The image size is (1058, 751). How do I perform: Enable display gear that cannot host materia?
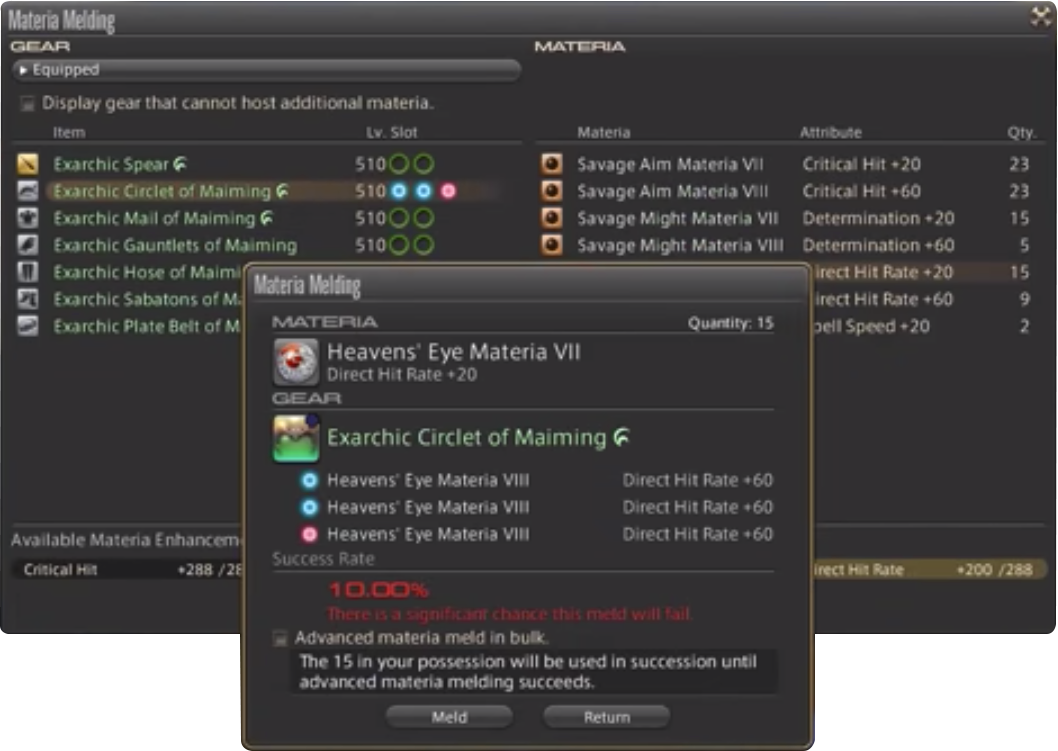pos(27,103)
